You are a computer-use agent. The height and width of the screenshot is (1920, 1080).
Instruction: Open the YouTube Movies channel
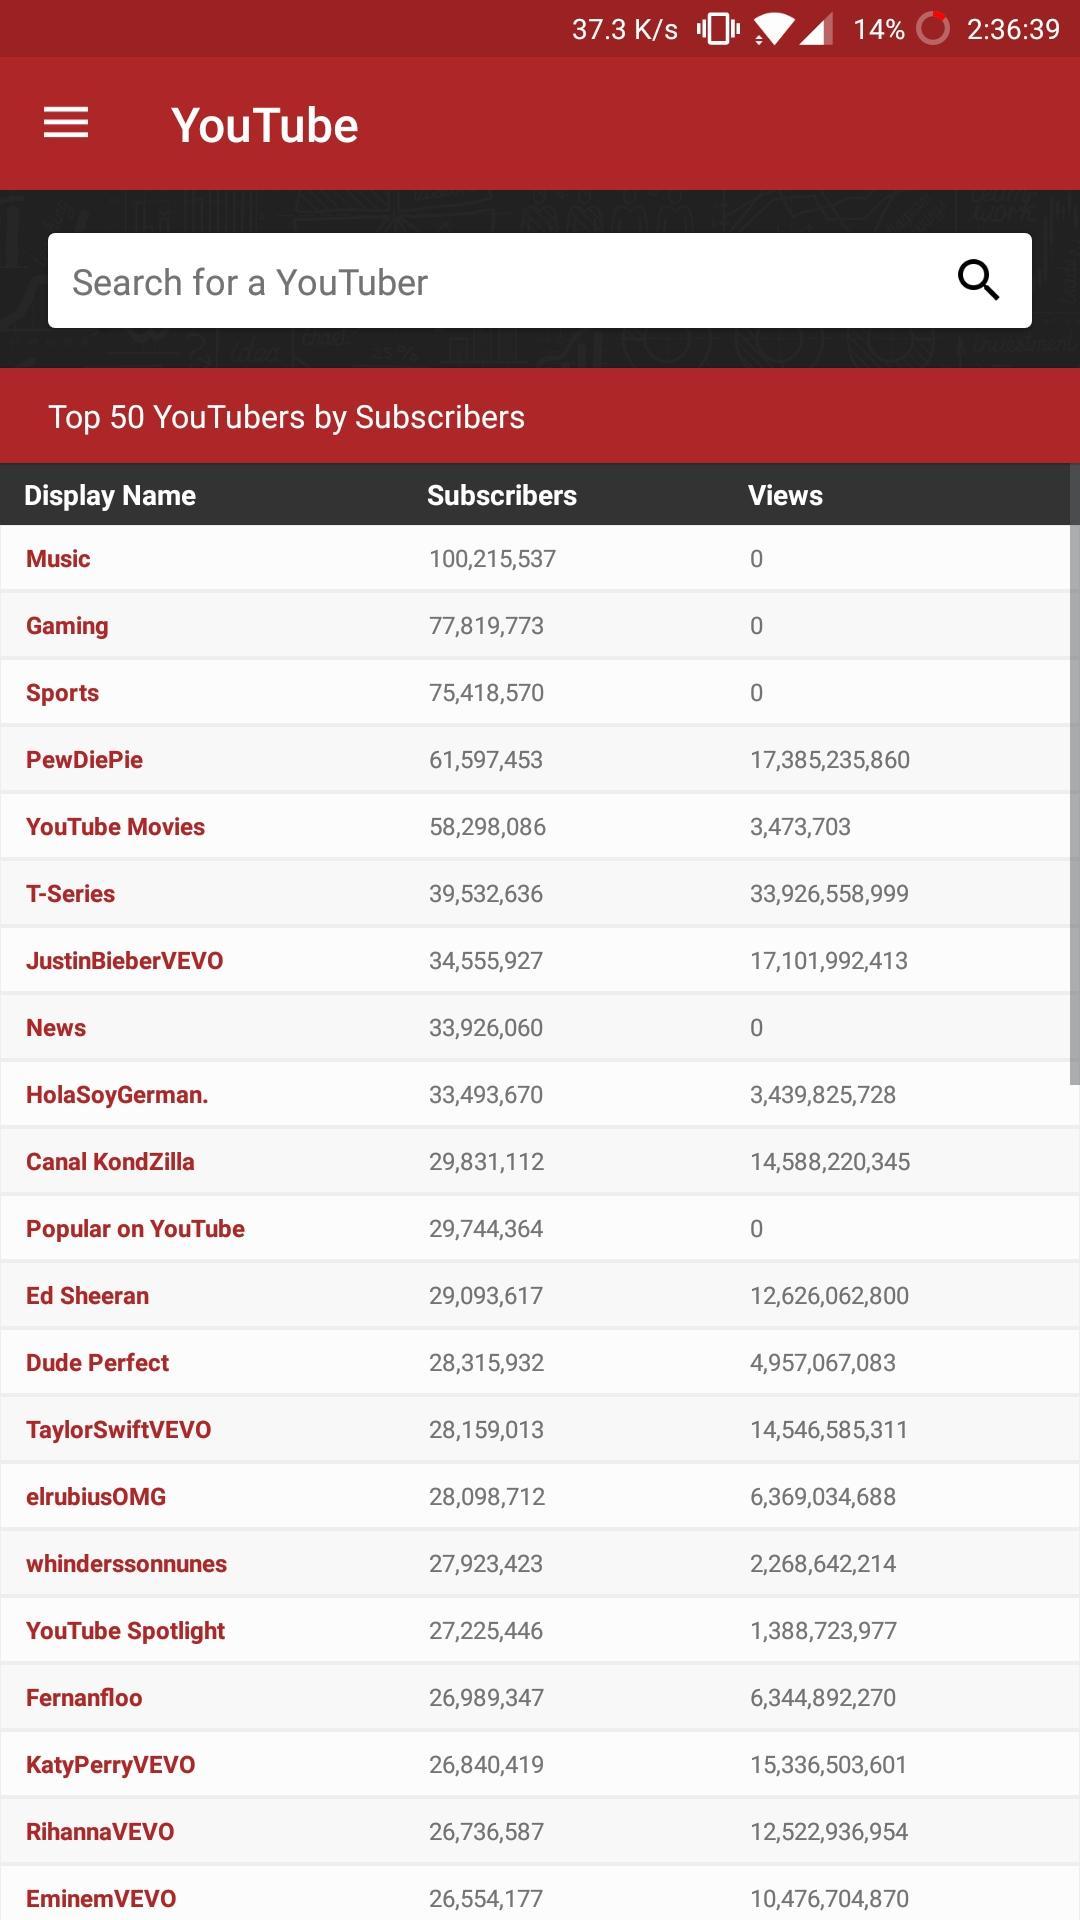click(x=115, y=827)
